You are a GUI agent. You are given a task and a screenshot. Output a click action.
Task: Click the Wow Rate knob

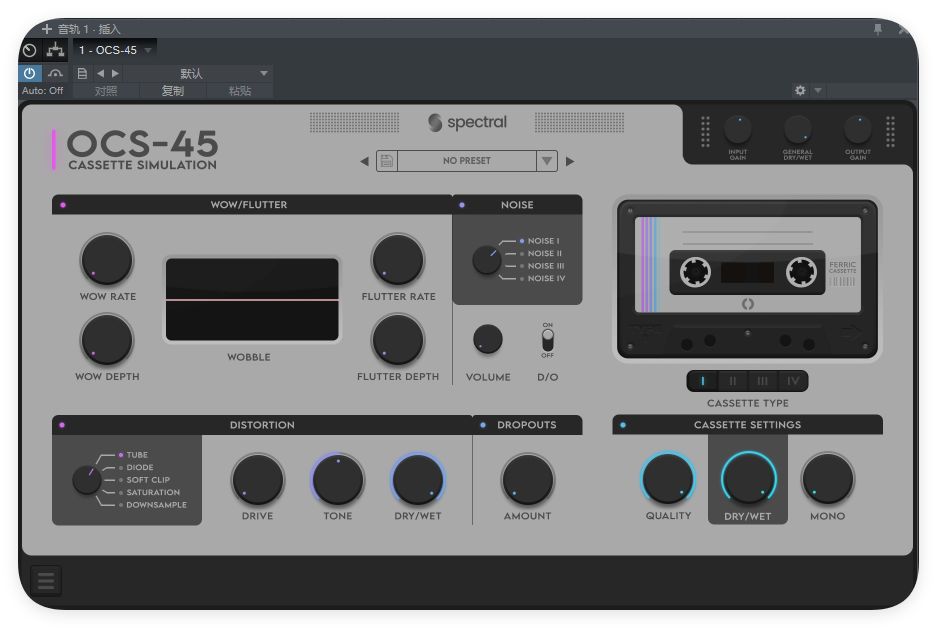coord(107,260)
